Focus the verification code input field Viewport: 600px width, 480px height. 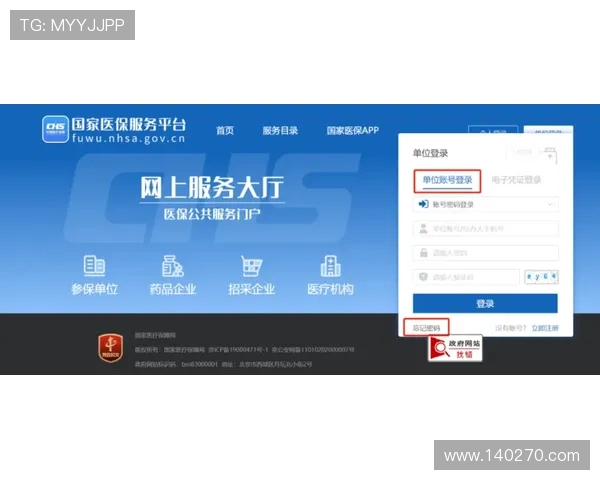point(466,277)
